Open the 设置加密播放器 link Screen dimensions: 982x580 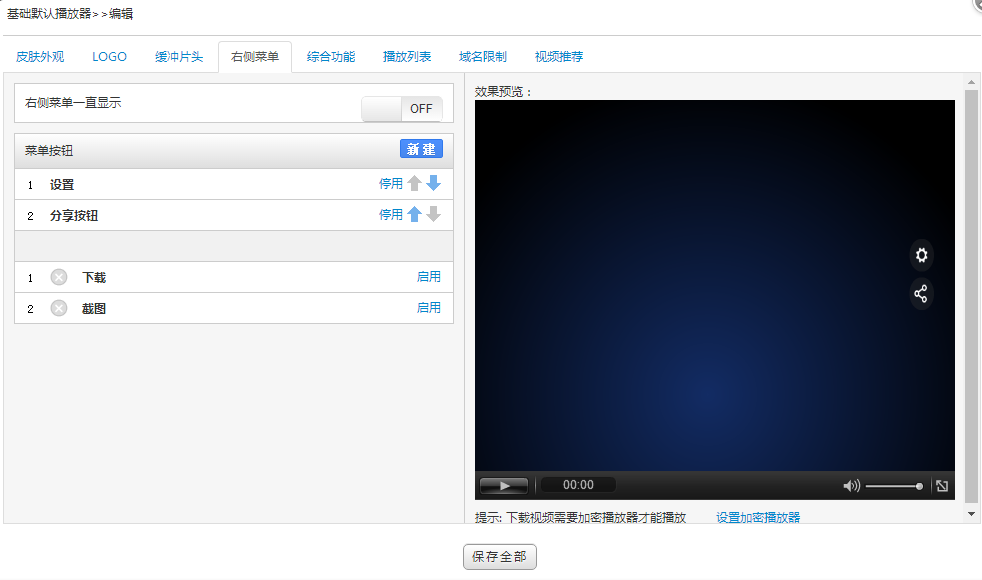point(757,517)
